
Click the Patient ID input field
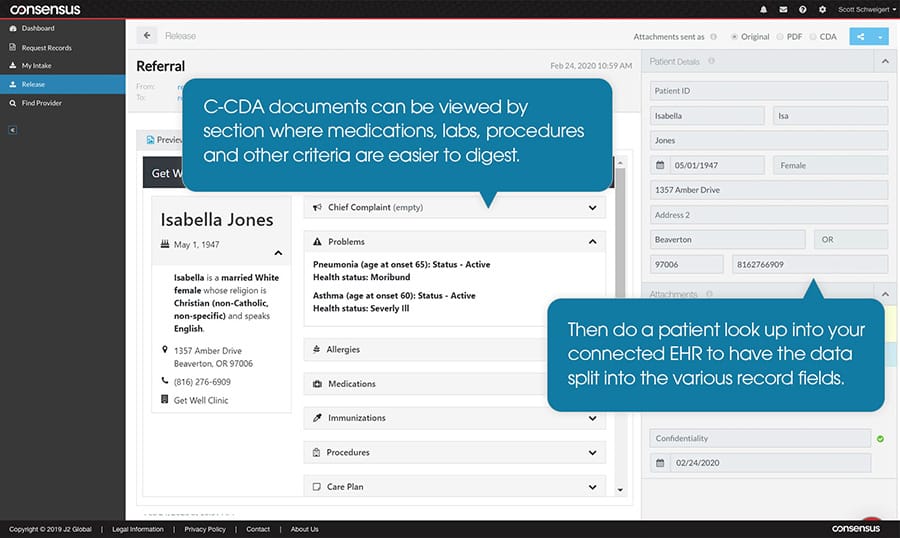pos(768,91)
